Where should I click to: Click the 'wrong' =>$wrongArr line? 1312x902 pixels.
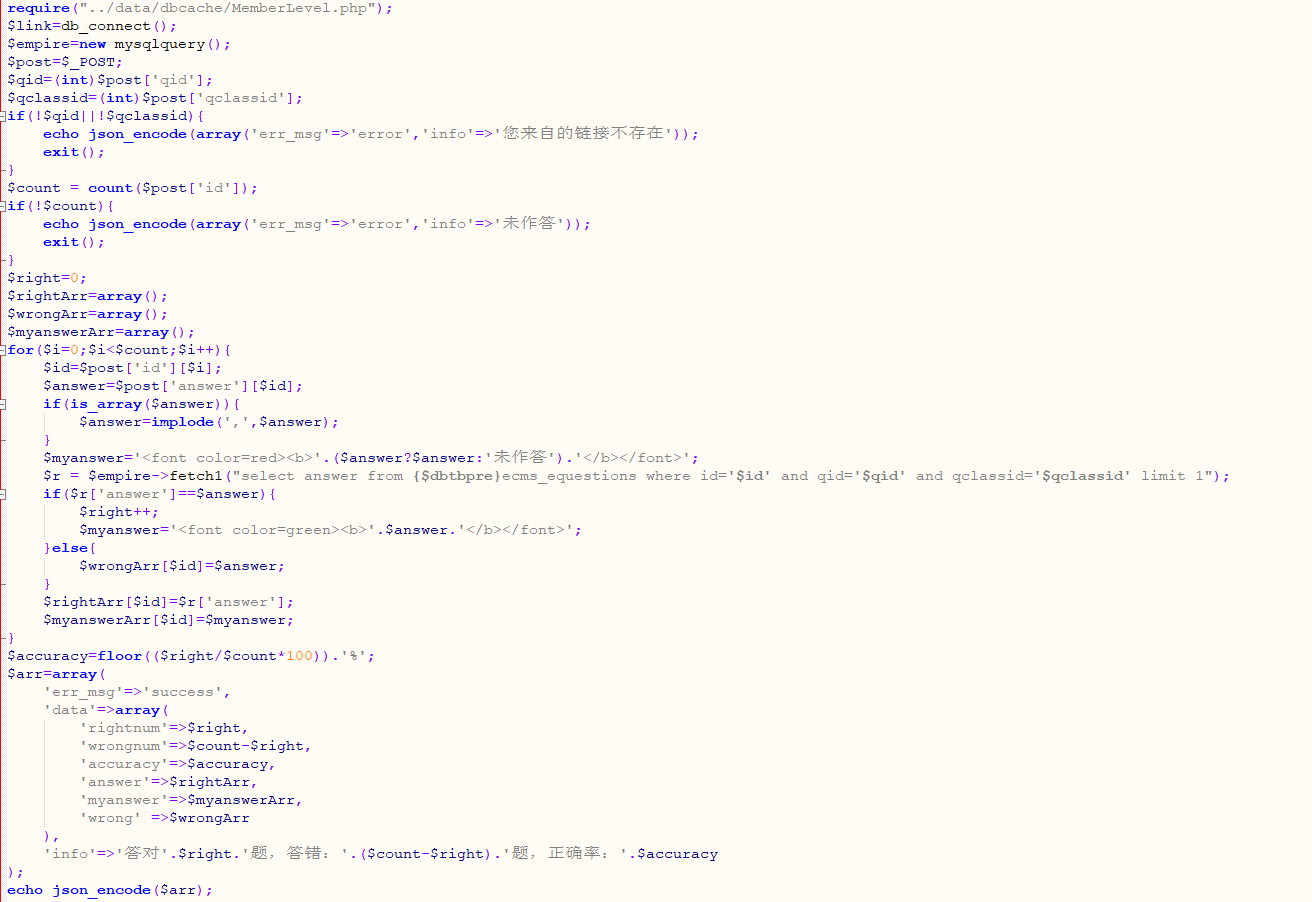[164, 818]
